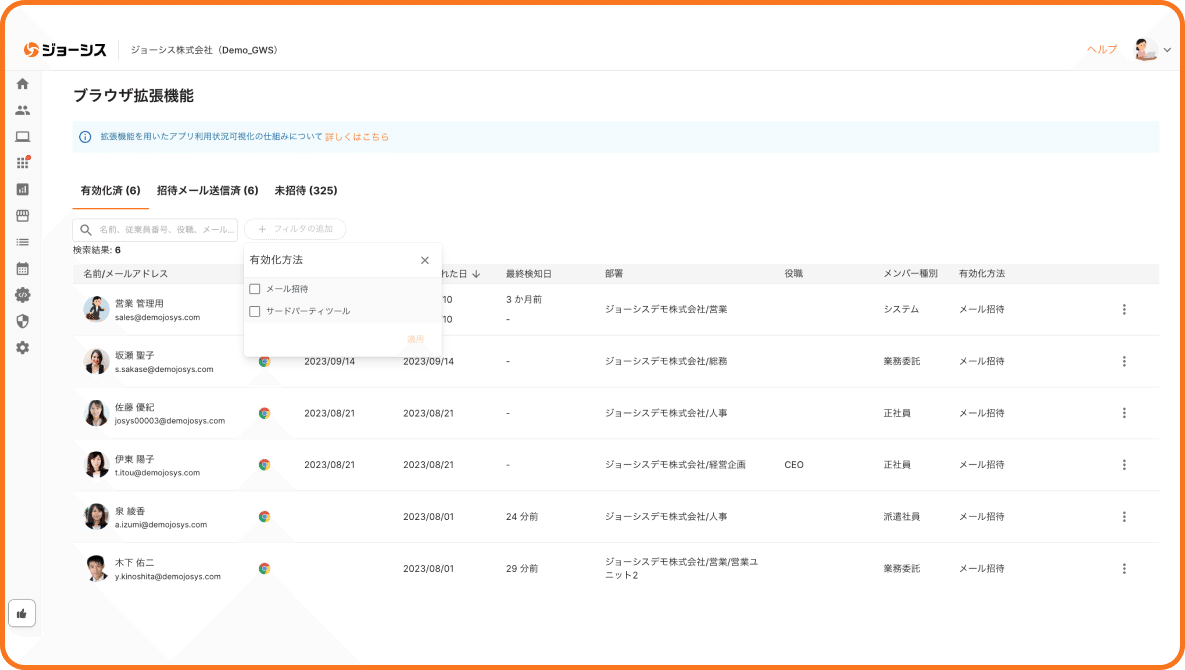Click 坂瀬 聖子 avatar thumbnail
Viewport: 1185px width, 670px height.
(96, 362)
